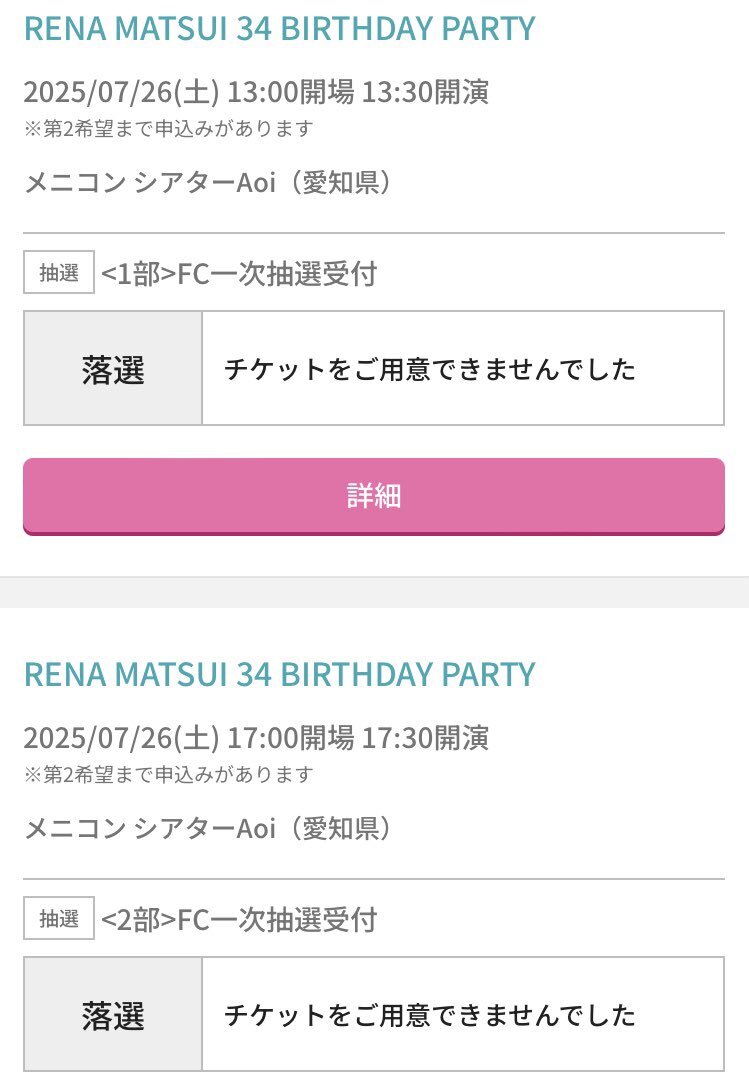Select ticket unavailable message in 2部 box
Image resolution: width=749 pixels, height=1084 pixels.
(x=429, y=1015)
